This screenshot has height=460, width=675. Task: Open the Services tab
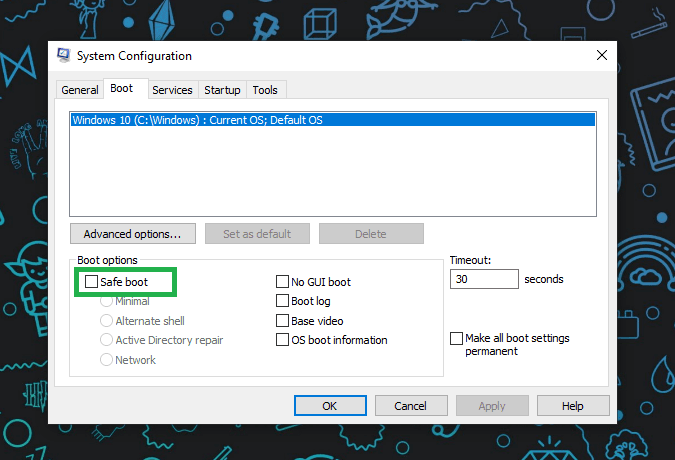173,90
